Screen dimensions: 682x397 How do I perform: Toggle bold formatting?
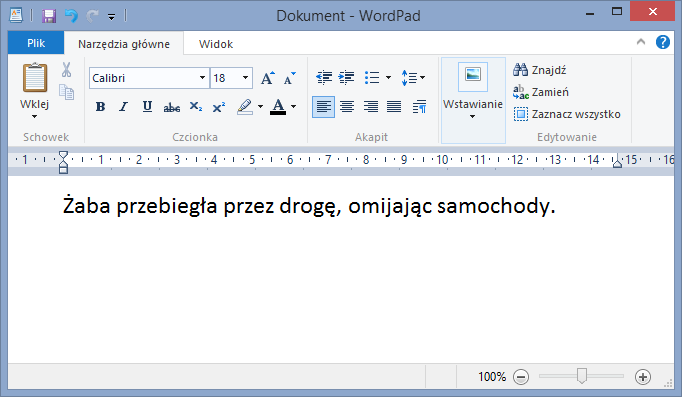click(x=100, y=107)
